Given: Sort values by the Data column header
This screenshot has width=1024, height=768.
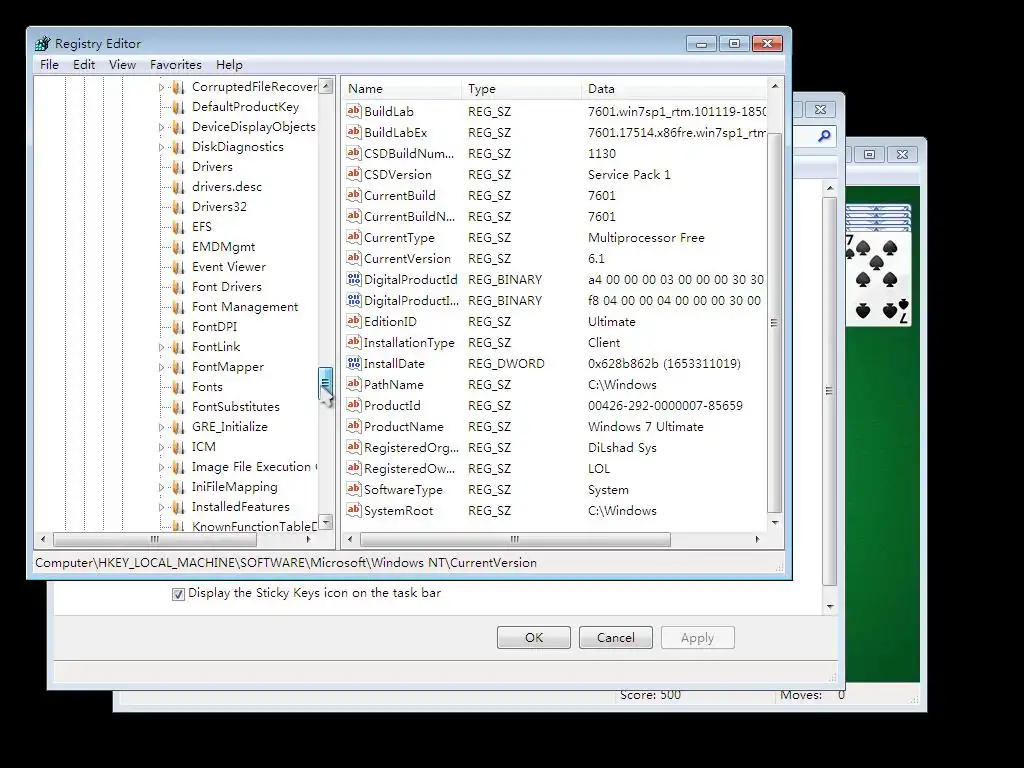Looking at the screenshot, I should (674, 89).
